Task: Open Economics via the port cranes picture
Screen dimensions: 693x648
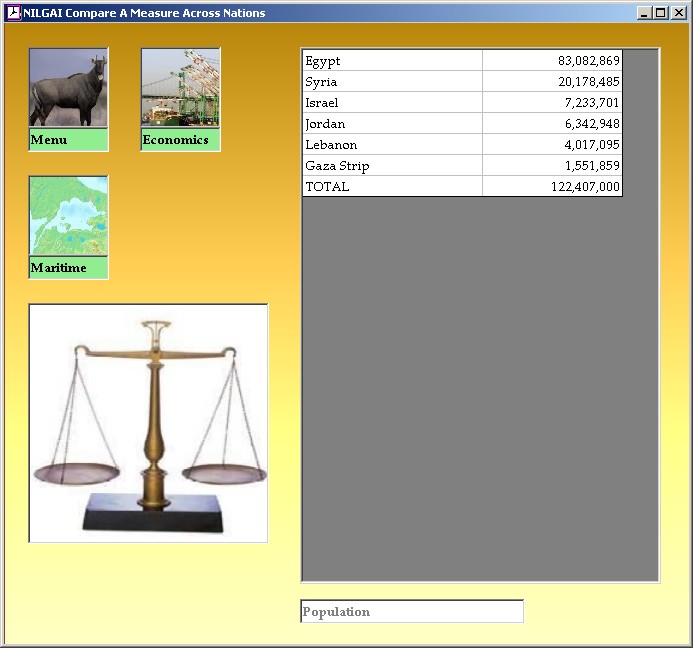Action: 180,89
